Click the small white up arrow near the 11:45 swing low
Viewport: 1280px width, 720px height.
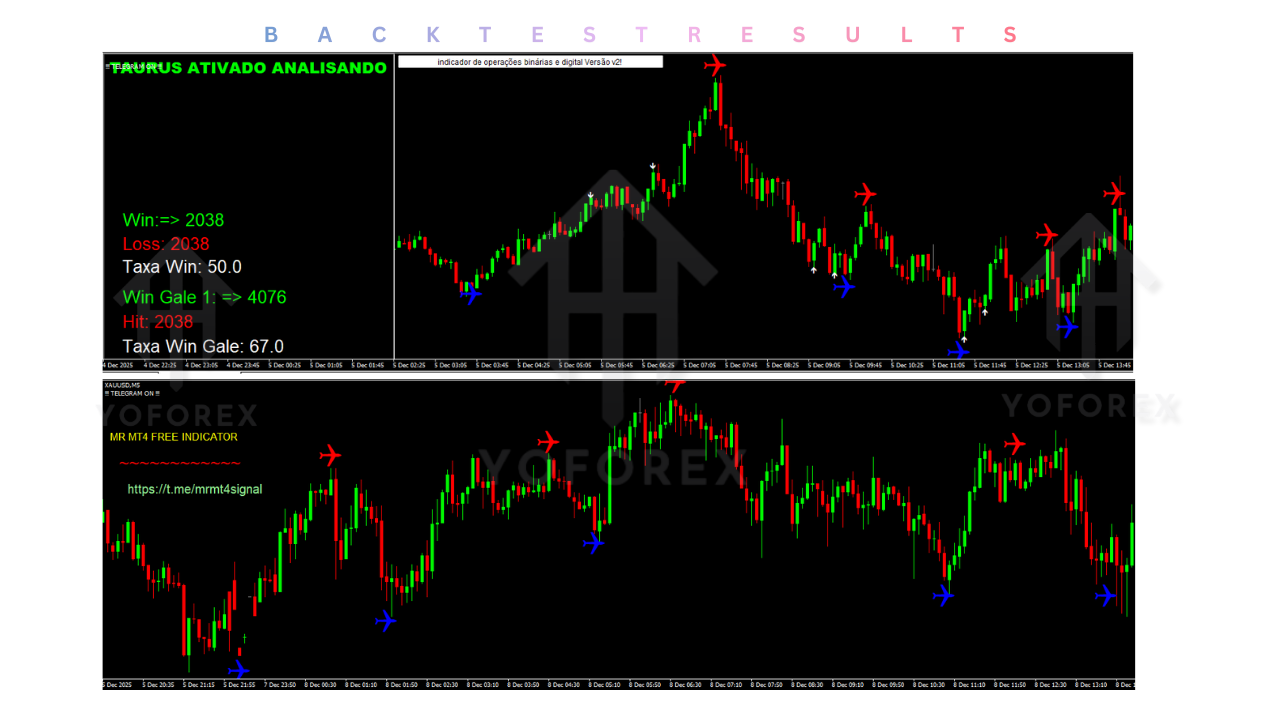[985, 312]
